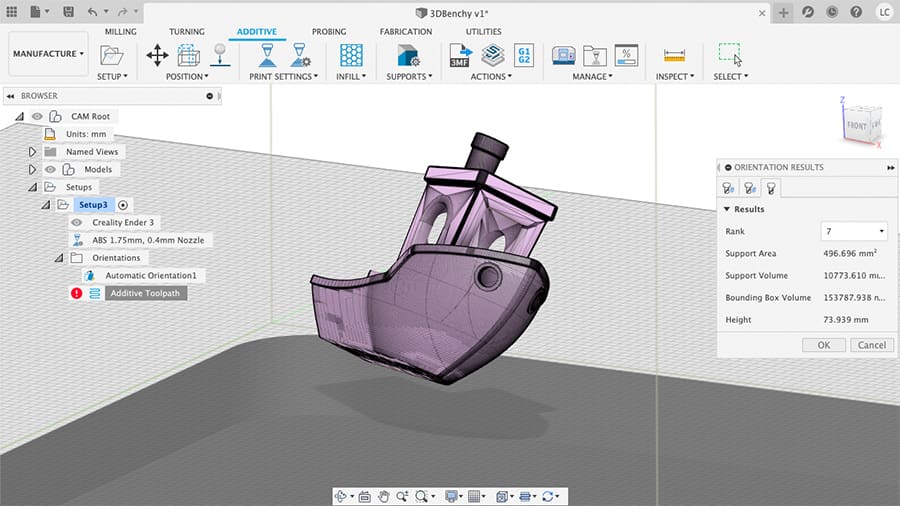Open the Display Settings monitor icon

[451, 496]
